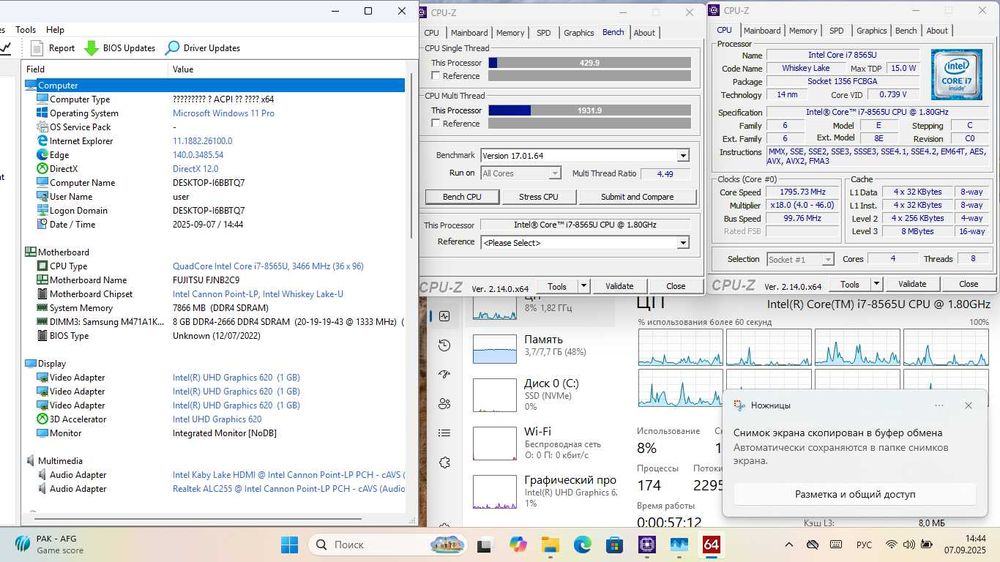Launch Copilot from the taskbar
1000x562 pixels.
[518, 545]
